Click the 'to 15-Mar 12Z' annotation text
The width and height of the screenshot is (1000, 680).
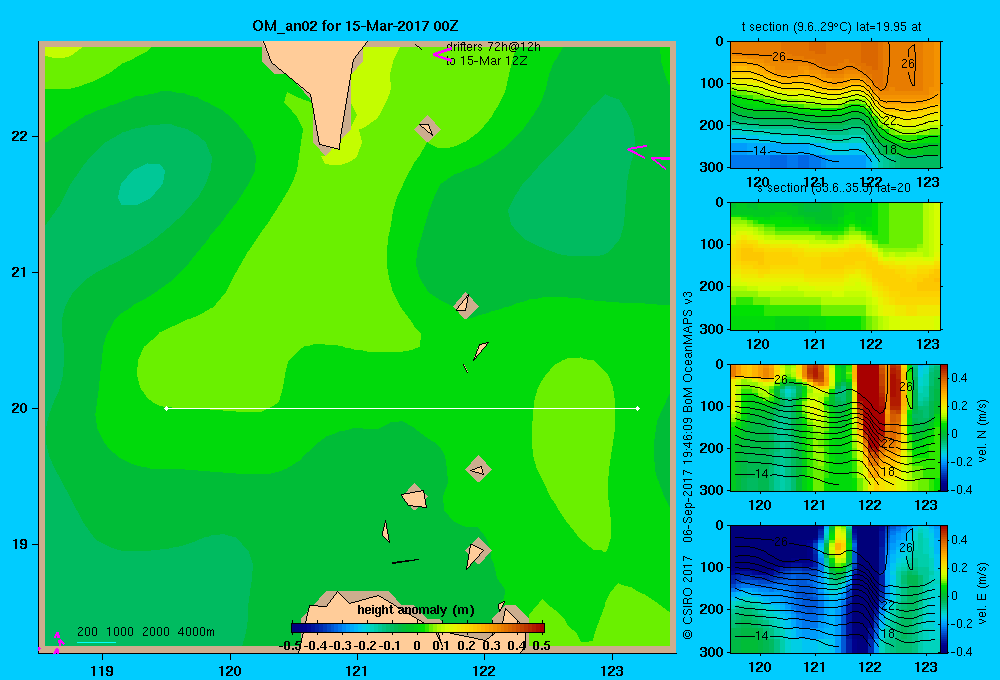click(x=486, y=61)
